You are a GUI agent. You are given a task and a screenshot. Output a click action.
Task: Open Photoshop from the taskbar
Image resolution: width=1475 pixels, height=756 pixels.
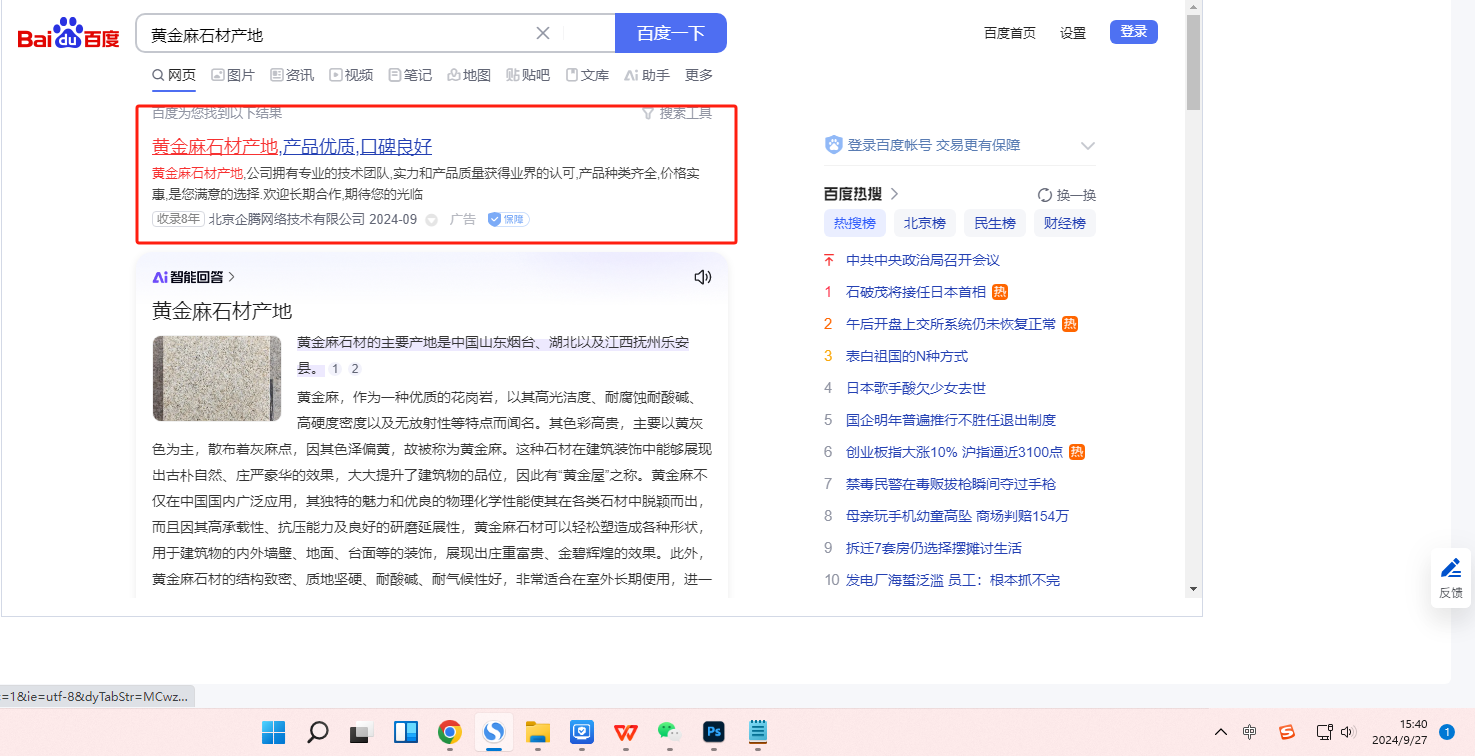[x=713, y=732]
